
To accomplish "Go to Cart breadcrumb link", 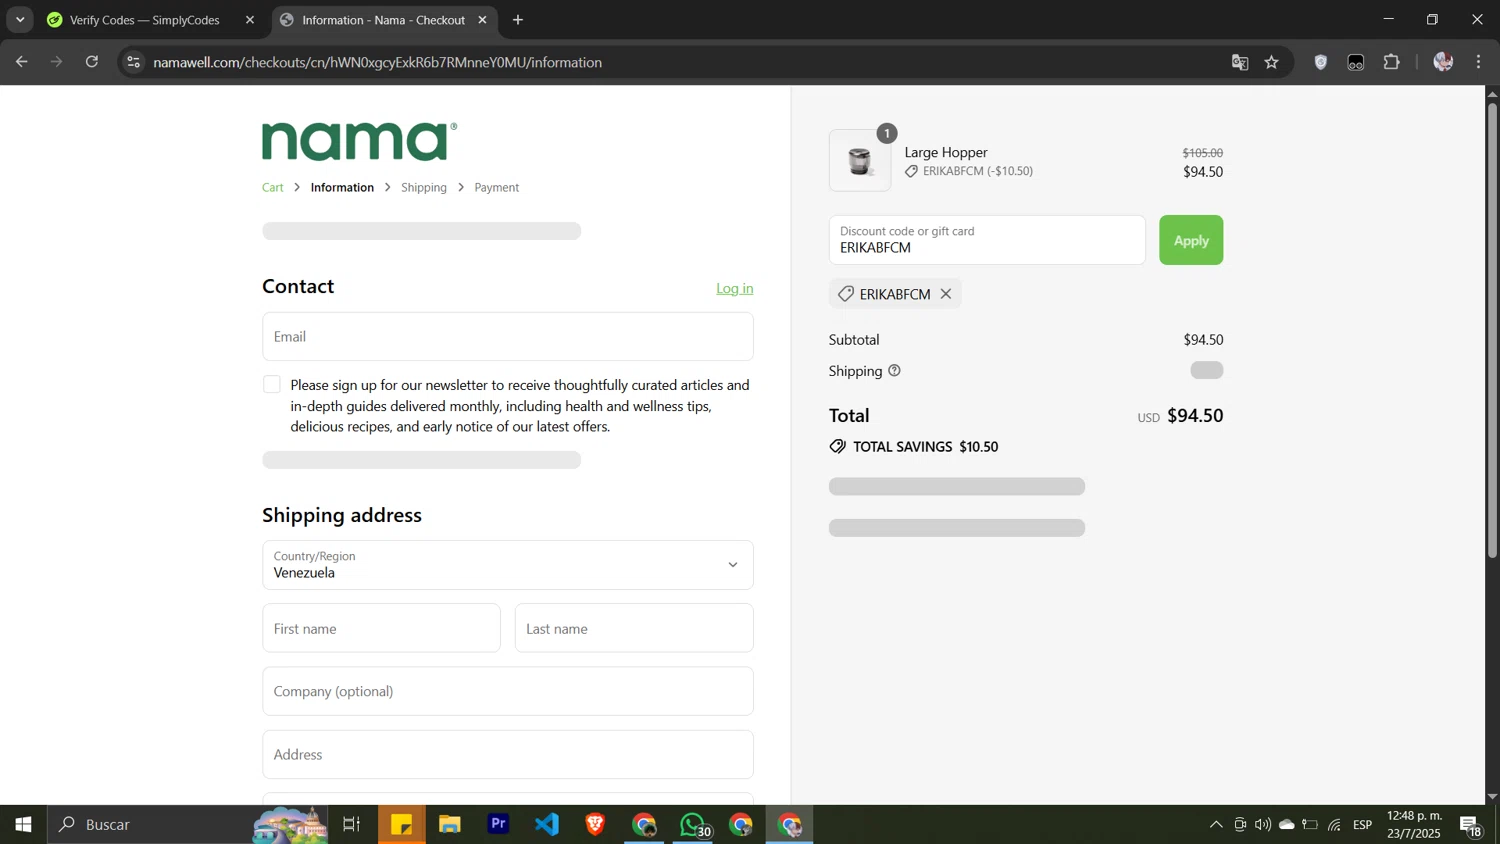I will coord(273,188).
